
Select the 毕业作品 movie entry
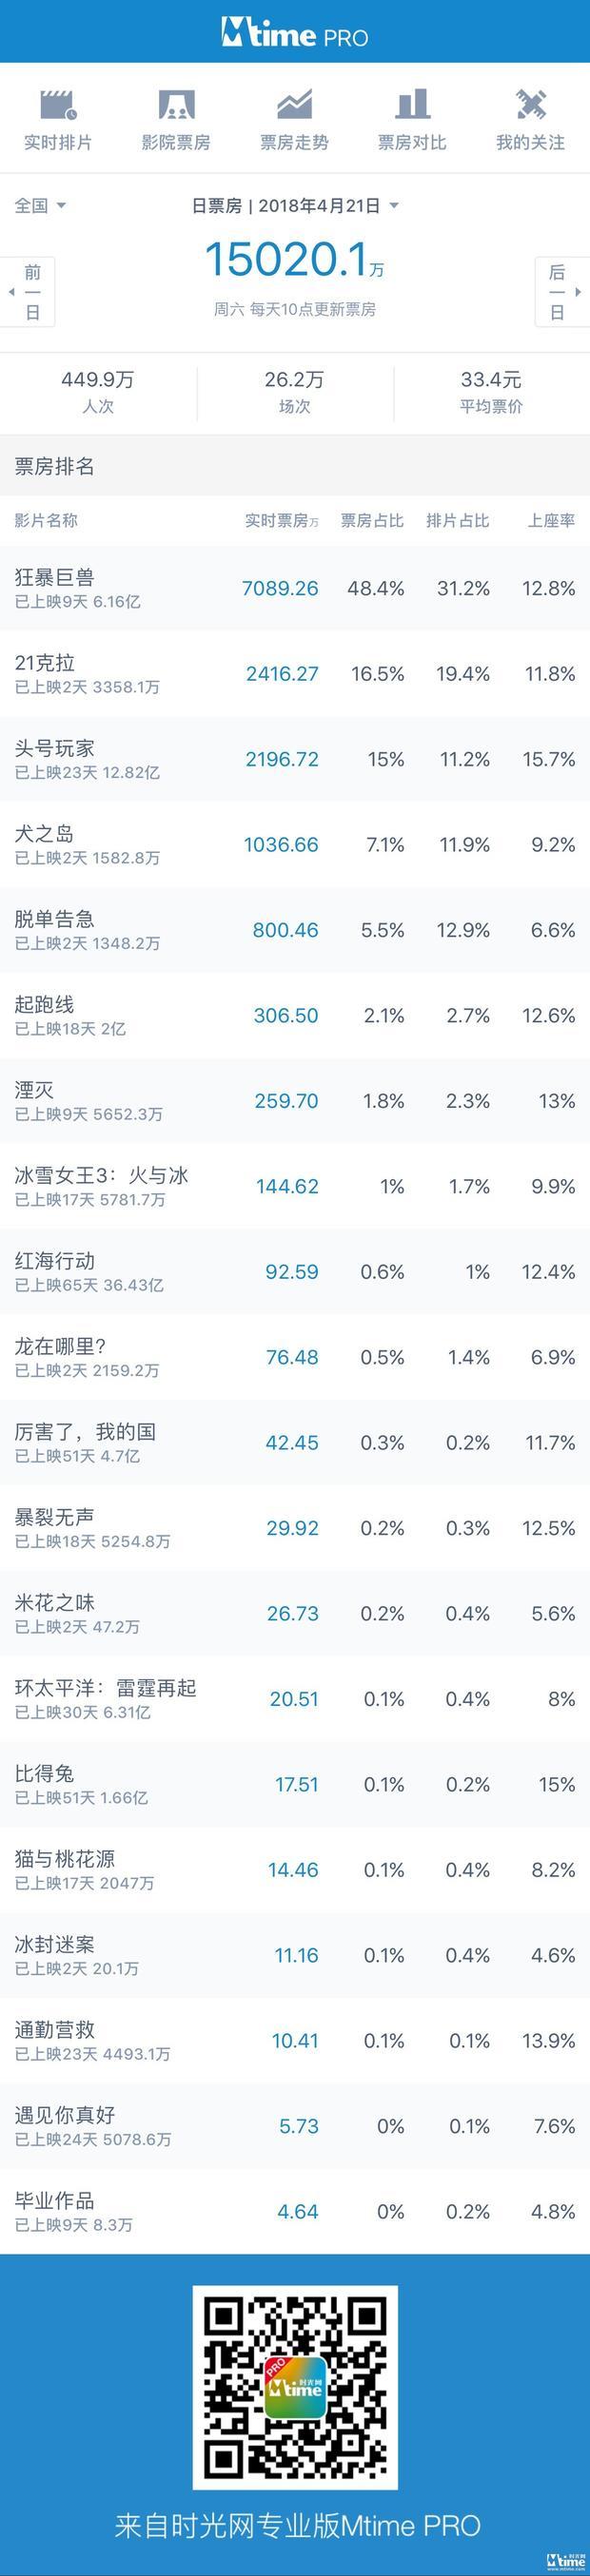coord(295,2212)
